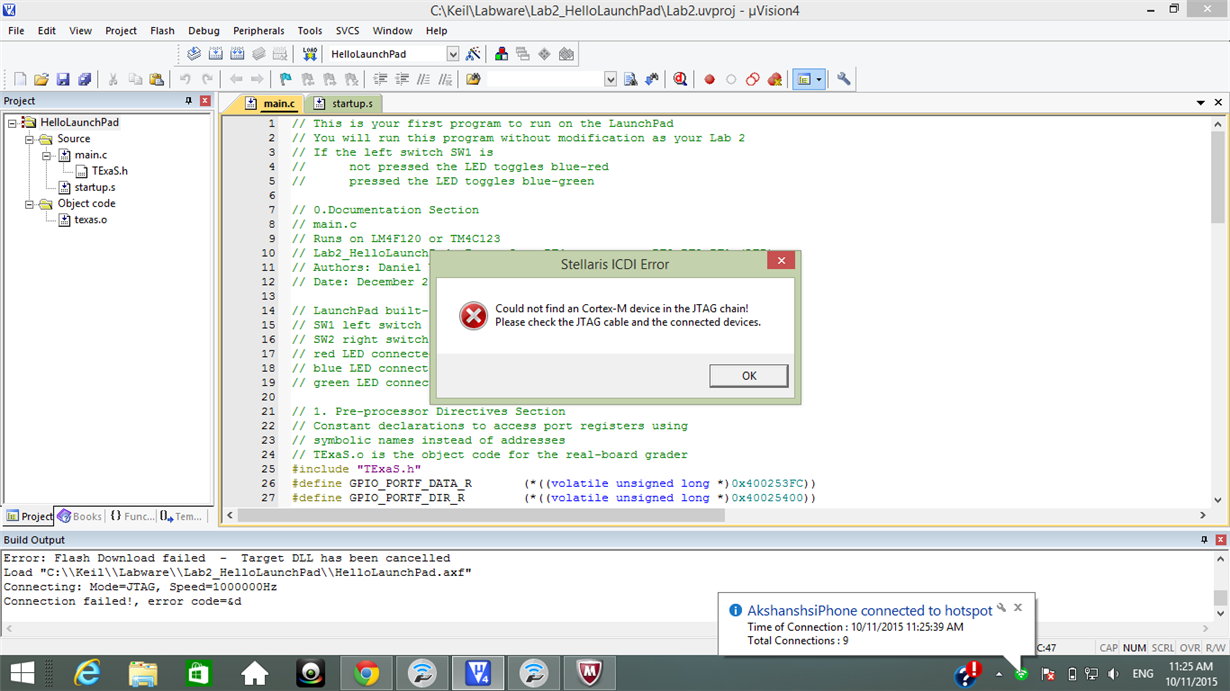This screenshot has height=691, width=1230.
Task: Close the Stellaris ICDI Error dialog
Action: [x=781, y=262]
